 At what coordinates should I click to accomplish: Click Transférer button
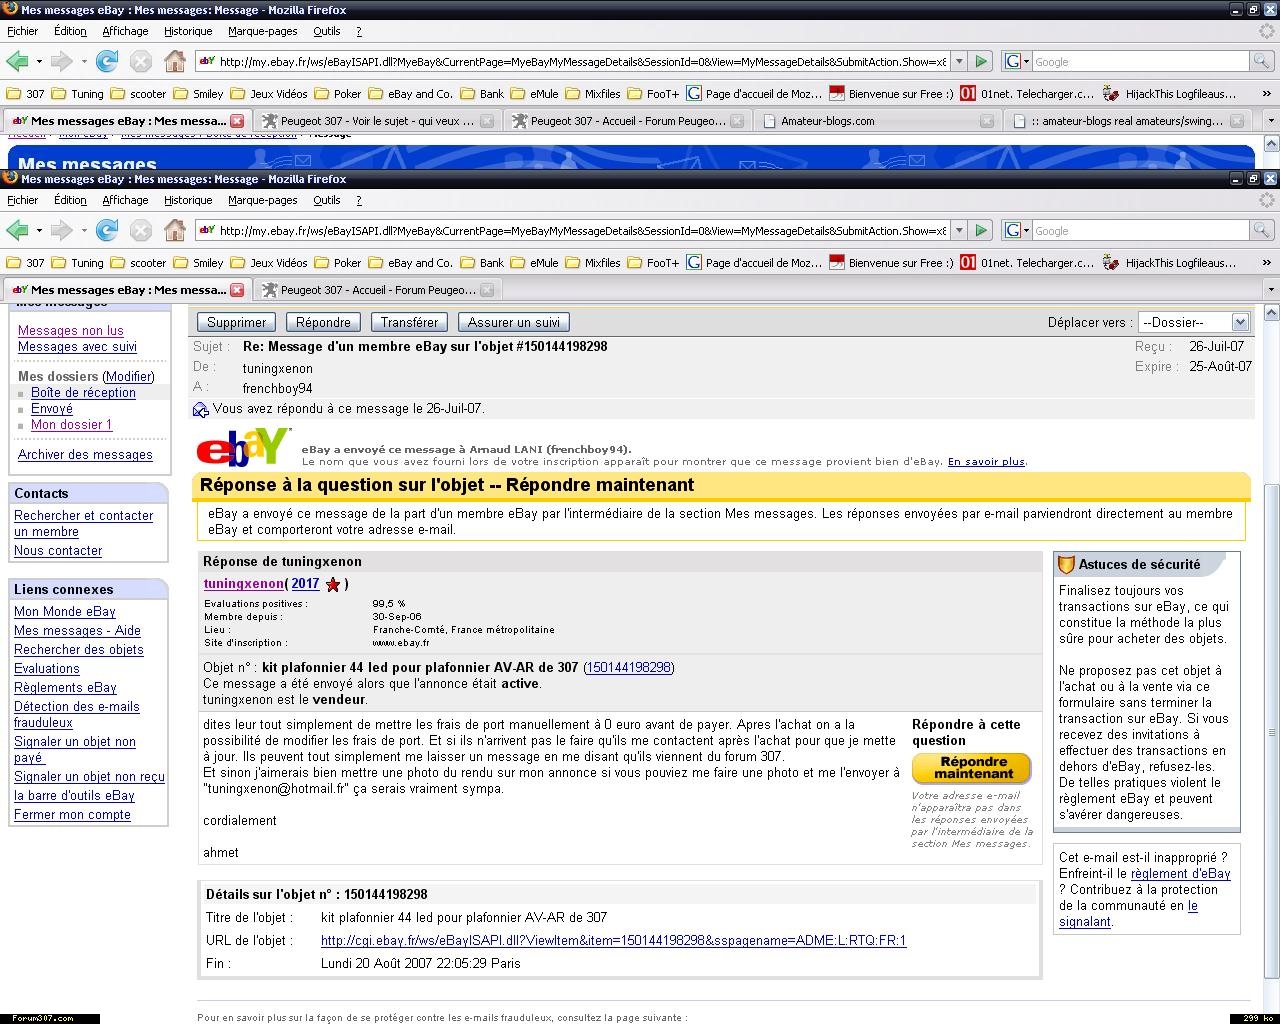coord(409,322)
